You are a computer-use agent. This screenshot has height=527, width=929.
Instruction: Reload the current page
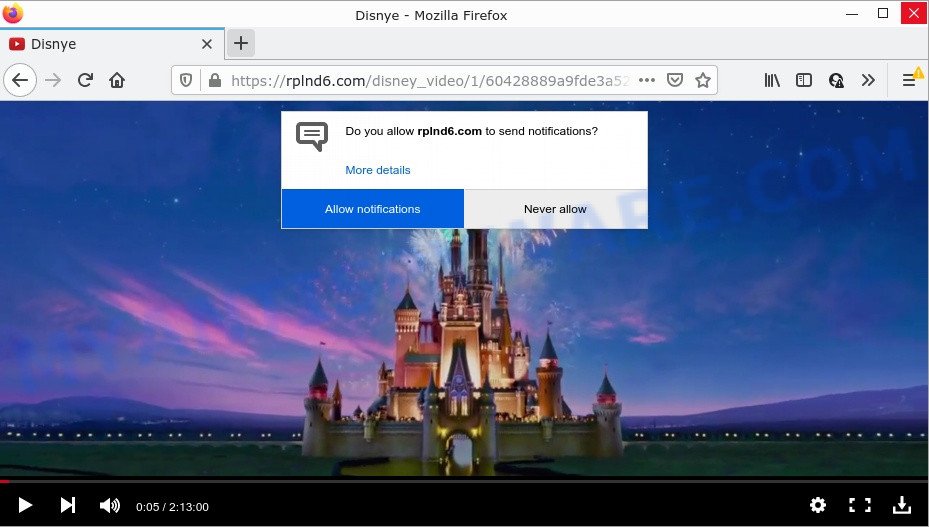tap(85, 80)
